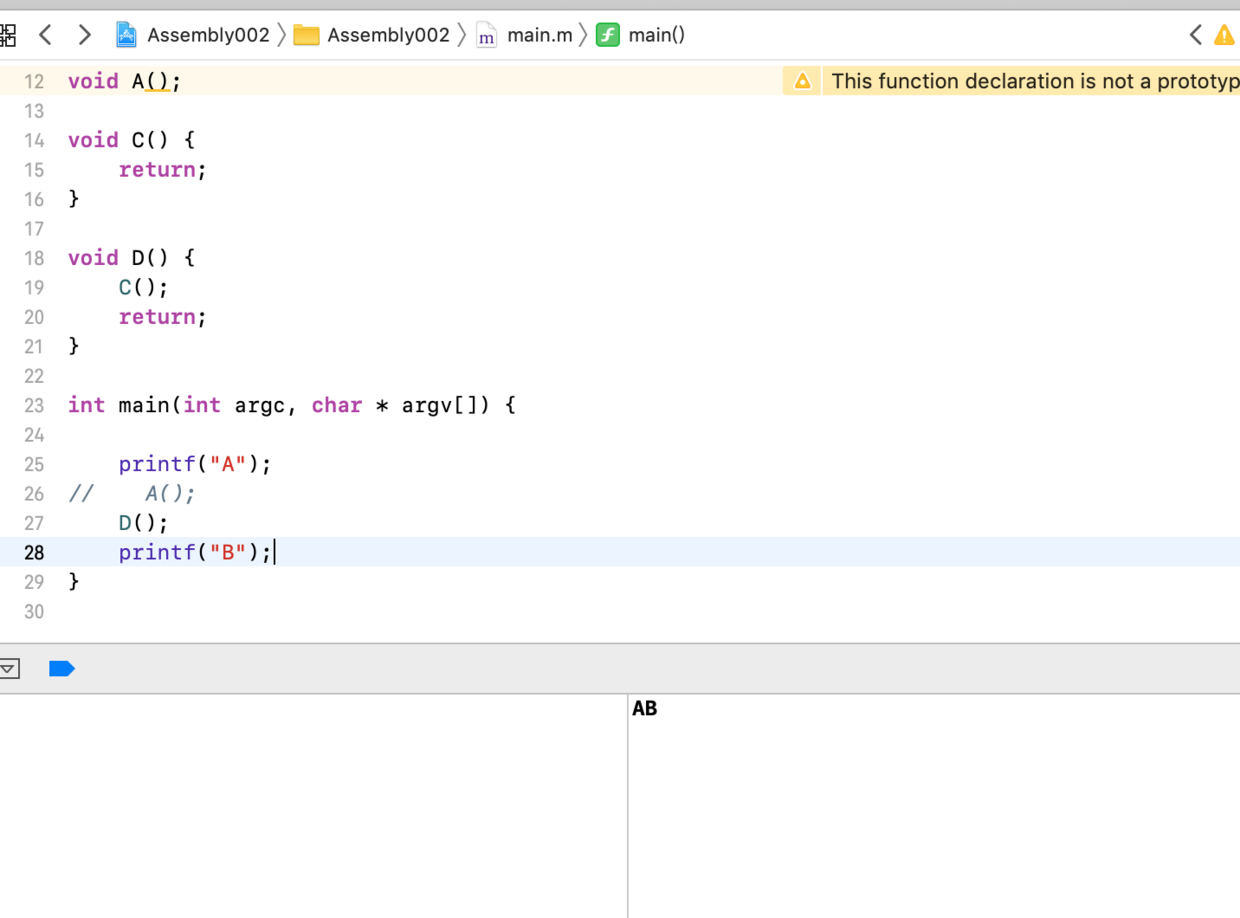This screenshot has width=1240, height=918.
Task: Click 'AB' console output text
Action: point(645,708)
